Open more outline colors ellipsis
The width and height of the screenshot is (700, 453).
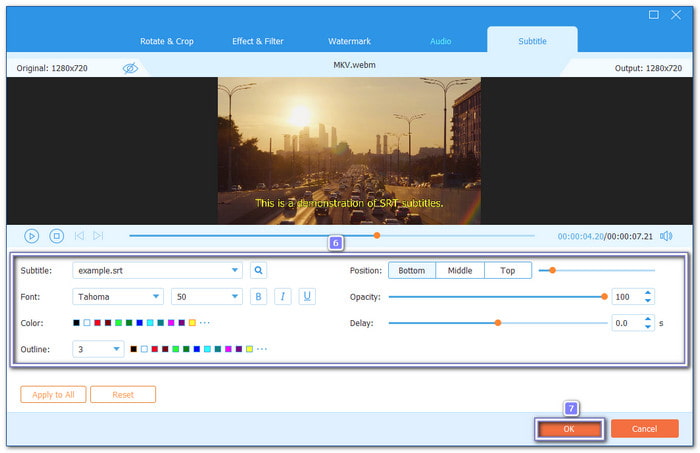coord(262,349)
